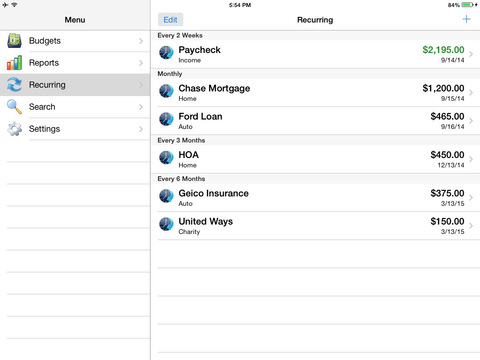Image resolution: width=480 pixels, height=360 pixels.
Task: Open the Chase Mortgage entry
Action: tap(315, 93)
